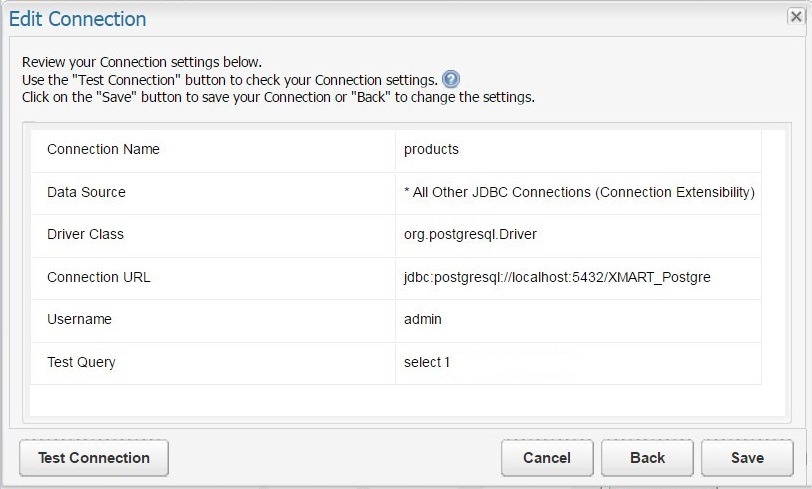The height and width of the screenshot is (489, 812).
Task: Close the Edit Connection dialog
Action: click(x=796, y=17)
